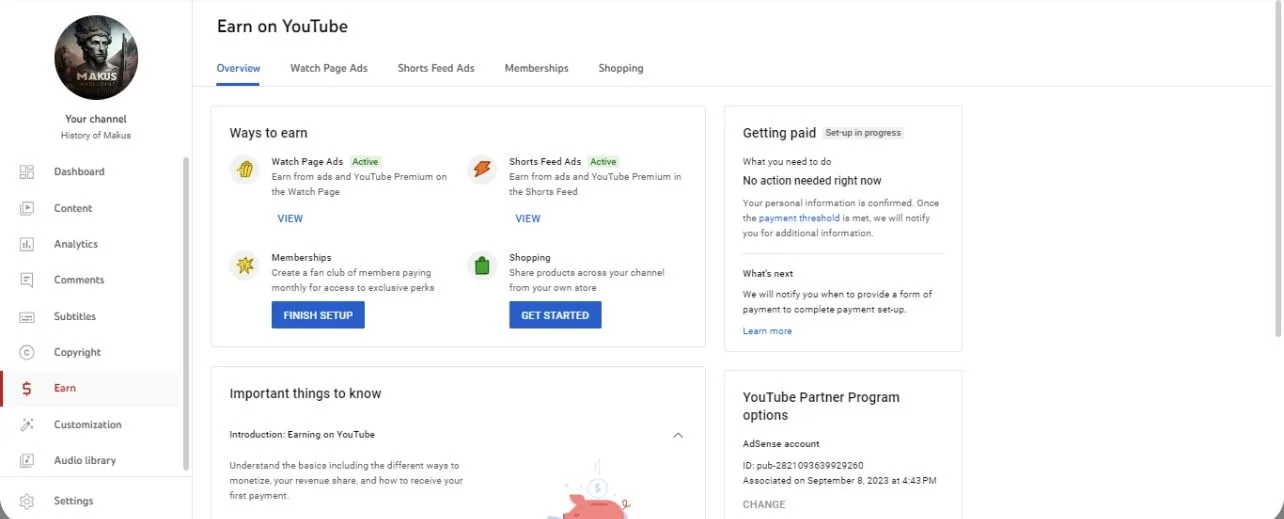Collapse the Introduction: Earning on YouTube chevron
The width and height of the screenshot is (1284, 519).
tap(678, 435)
